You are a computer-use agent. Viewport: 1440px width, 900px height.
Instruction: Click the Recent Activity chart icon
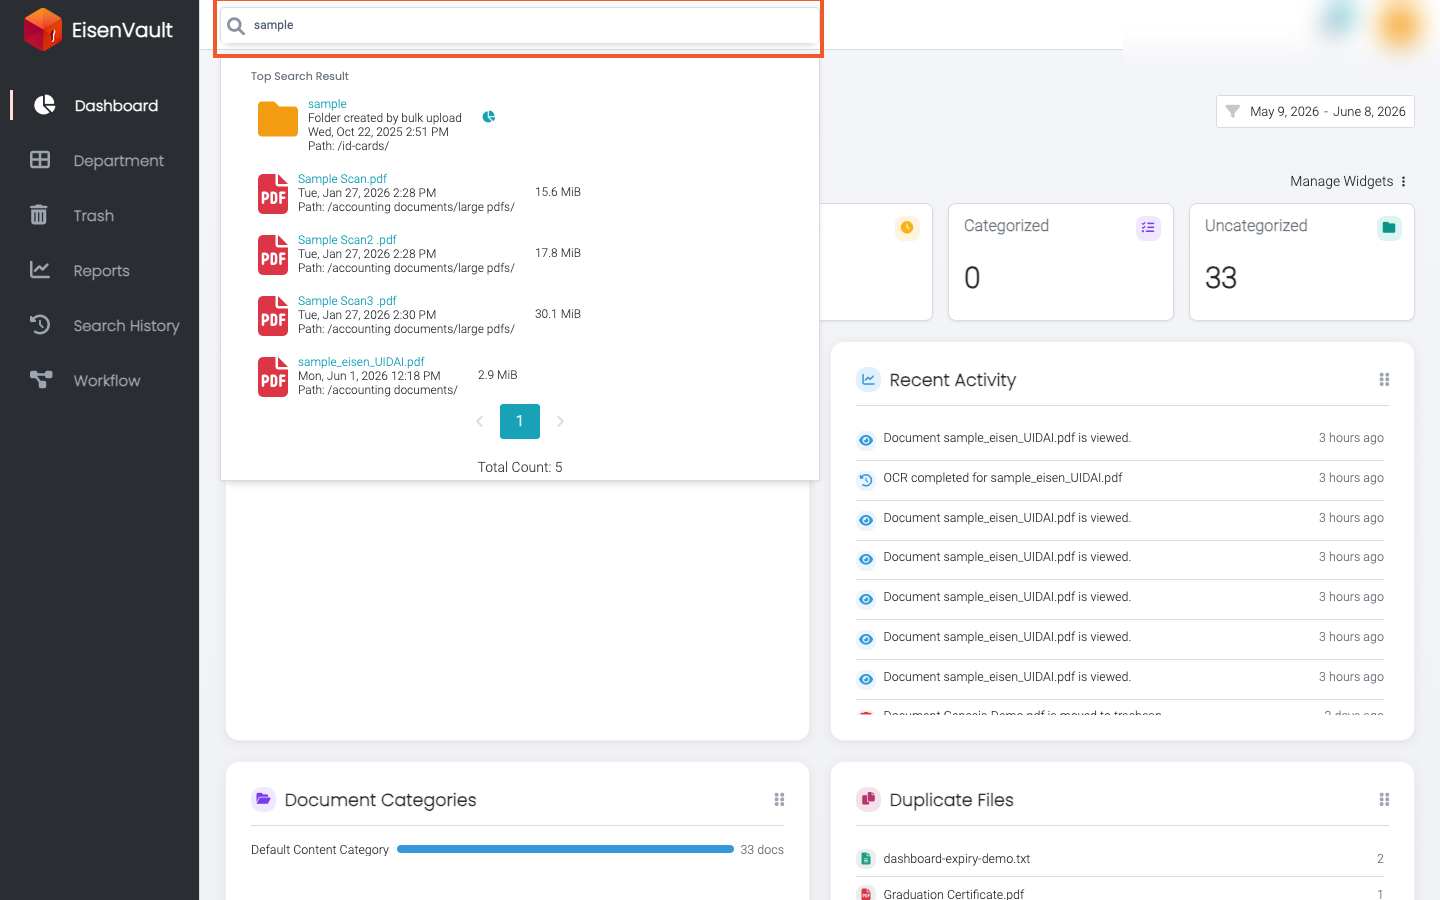[868, 380]
